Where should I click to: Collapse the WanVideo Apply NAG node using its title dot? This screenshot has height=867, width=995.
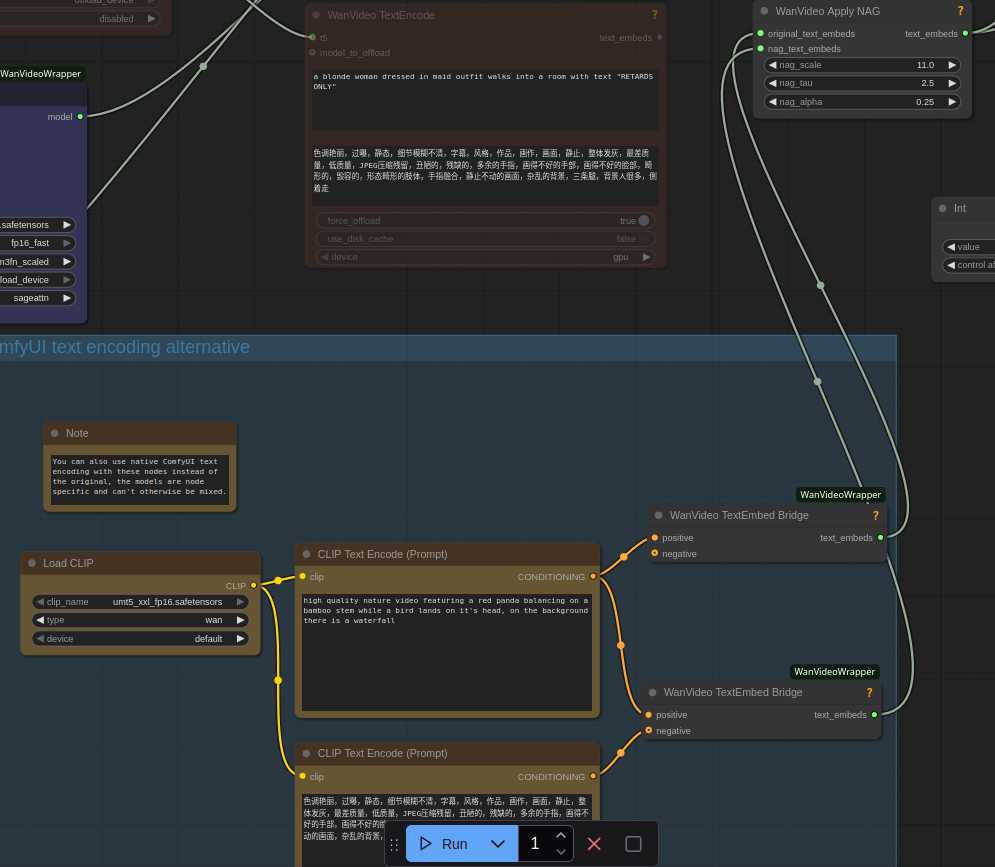(764, 11)
